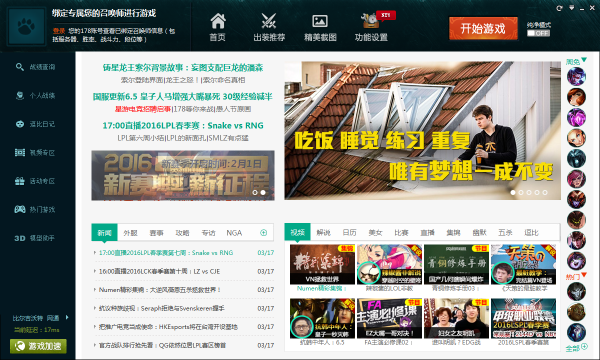Switch to the 集锦 tab
The width and height of the screenshot is (600, 360).
(453, 232)
